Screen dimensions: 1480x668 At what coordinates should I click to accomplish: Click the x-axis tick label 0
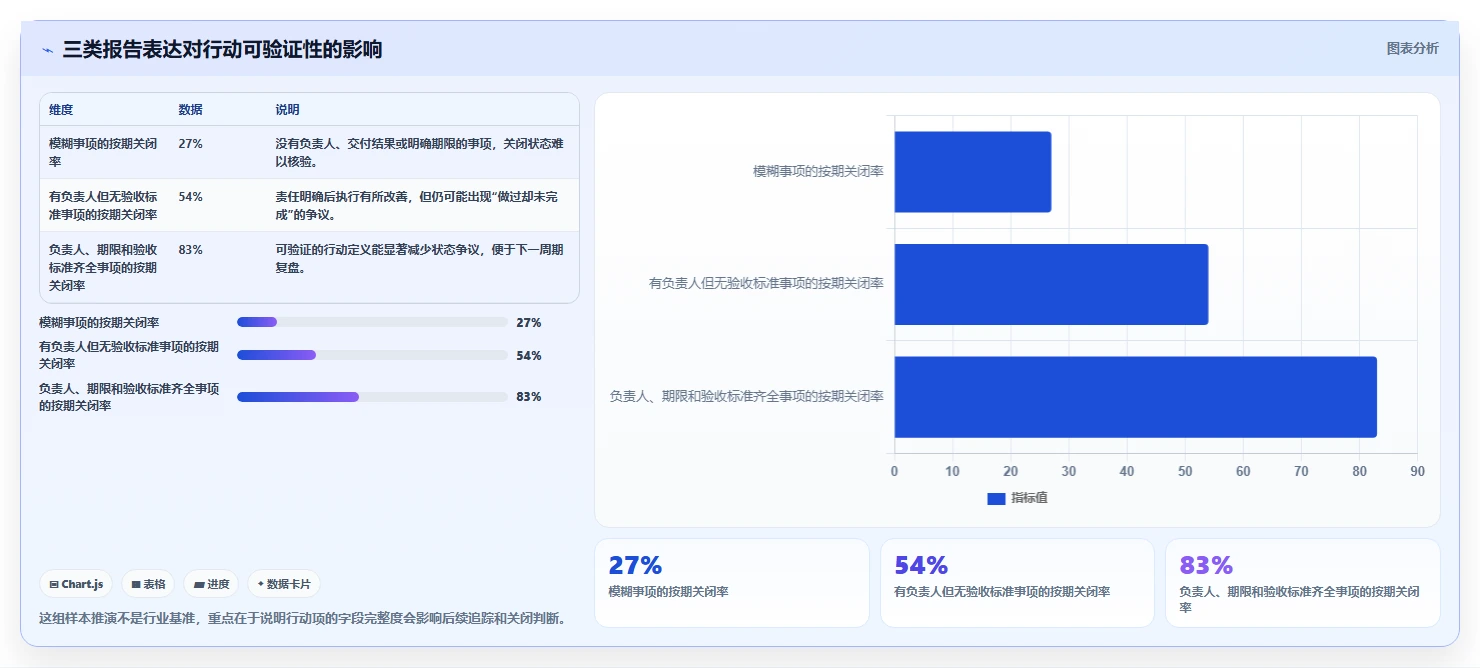click(x=894, y=471)
